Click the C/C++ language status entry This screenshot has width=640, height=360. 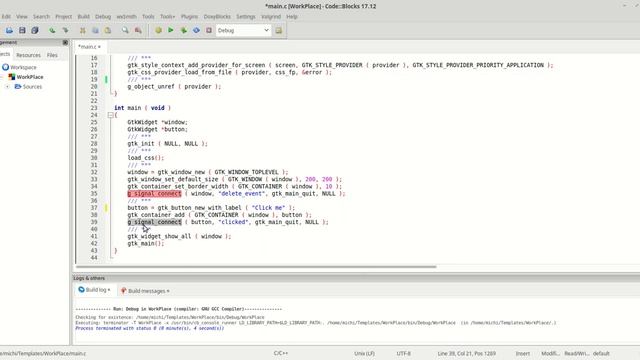point(281,353)
